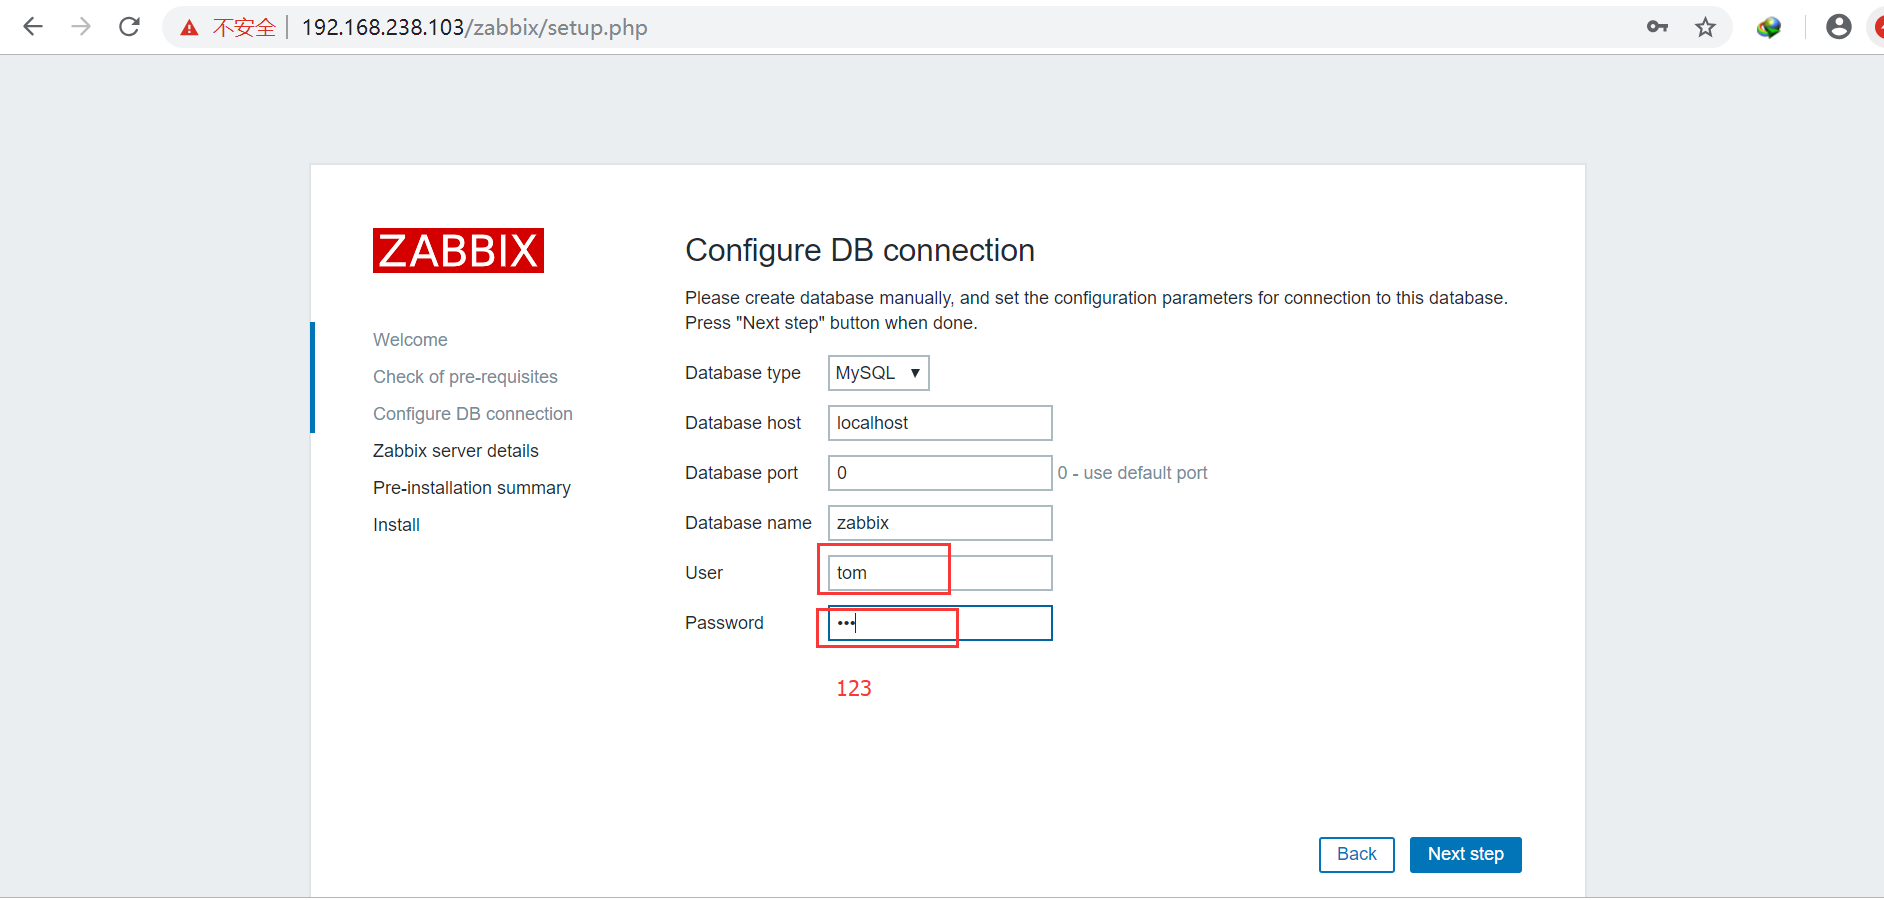
Task: Click the Database port field
Action: coord(940,473)
